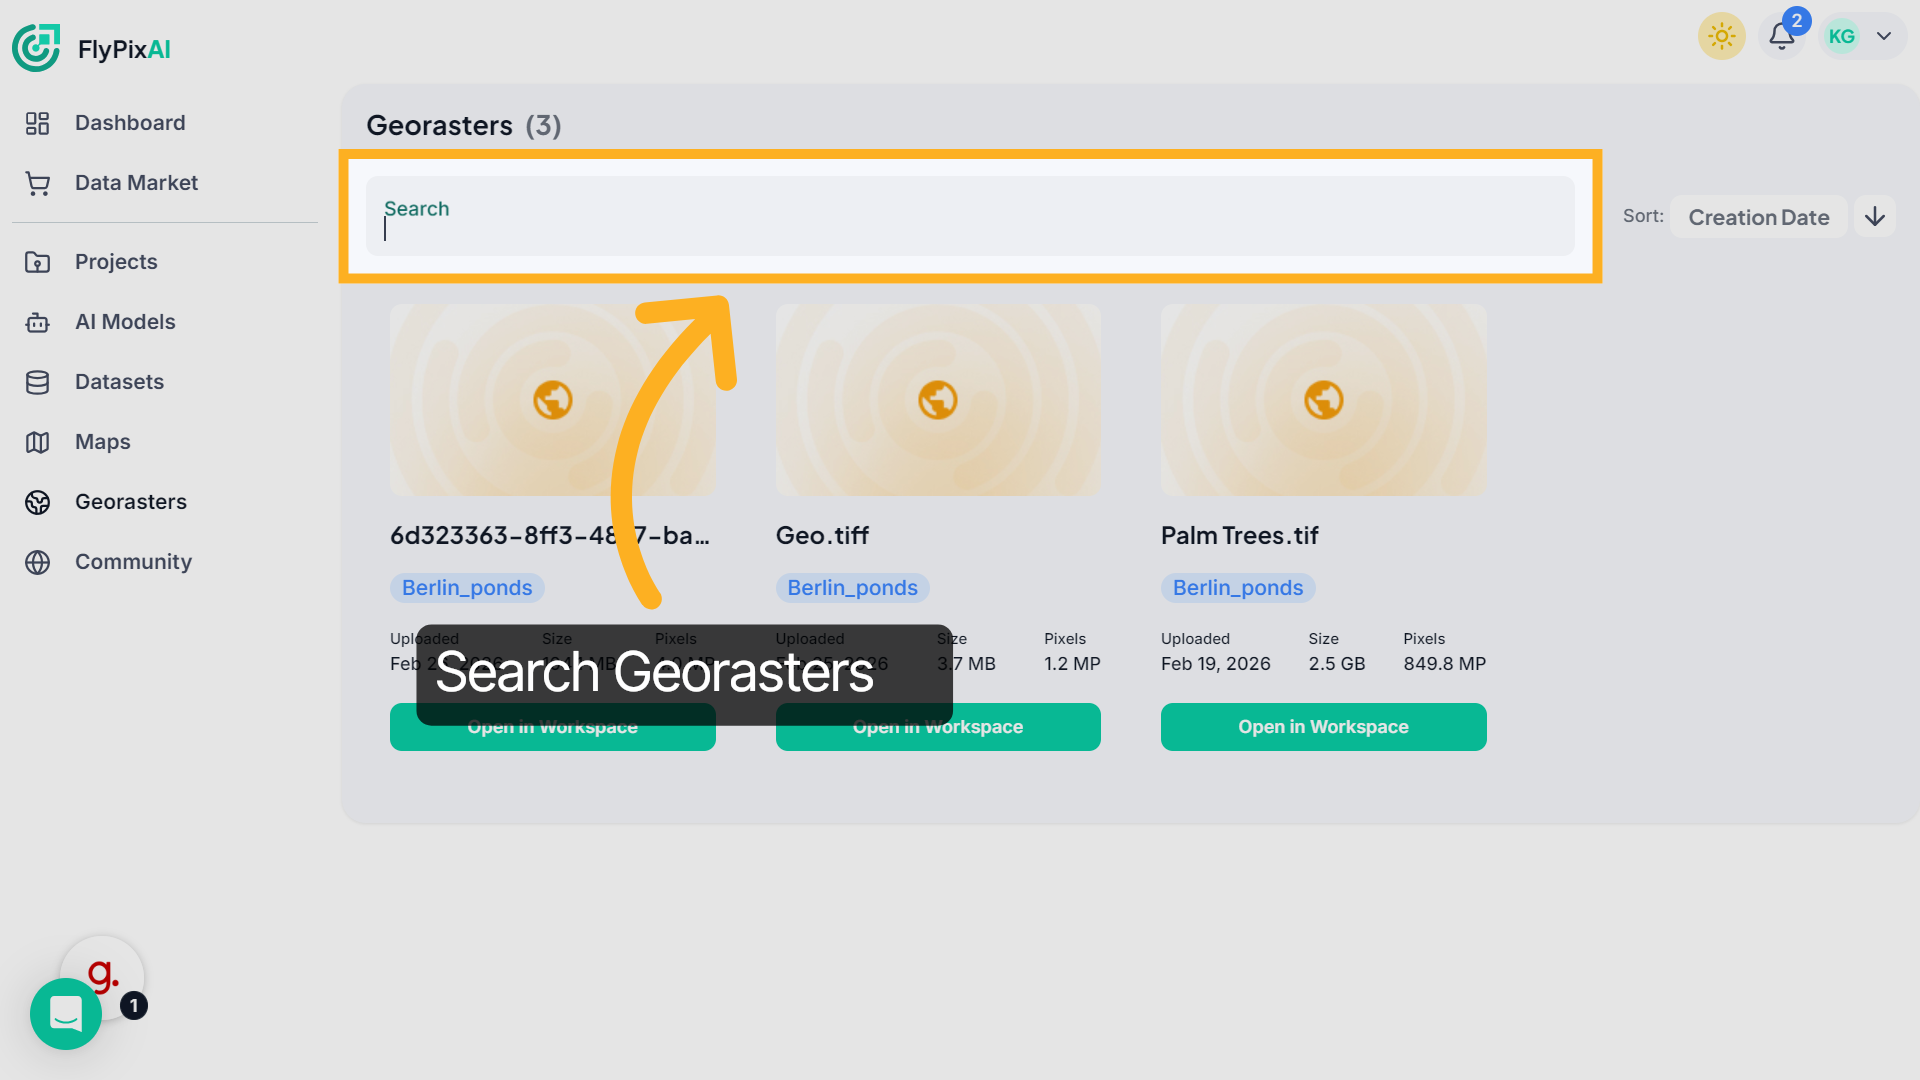Screen dimensions: 1920x1080
Task: Click the FlyPixAI logo icon
Action: (x=36, y=48)
